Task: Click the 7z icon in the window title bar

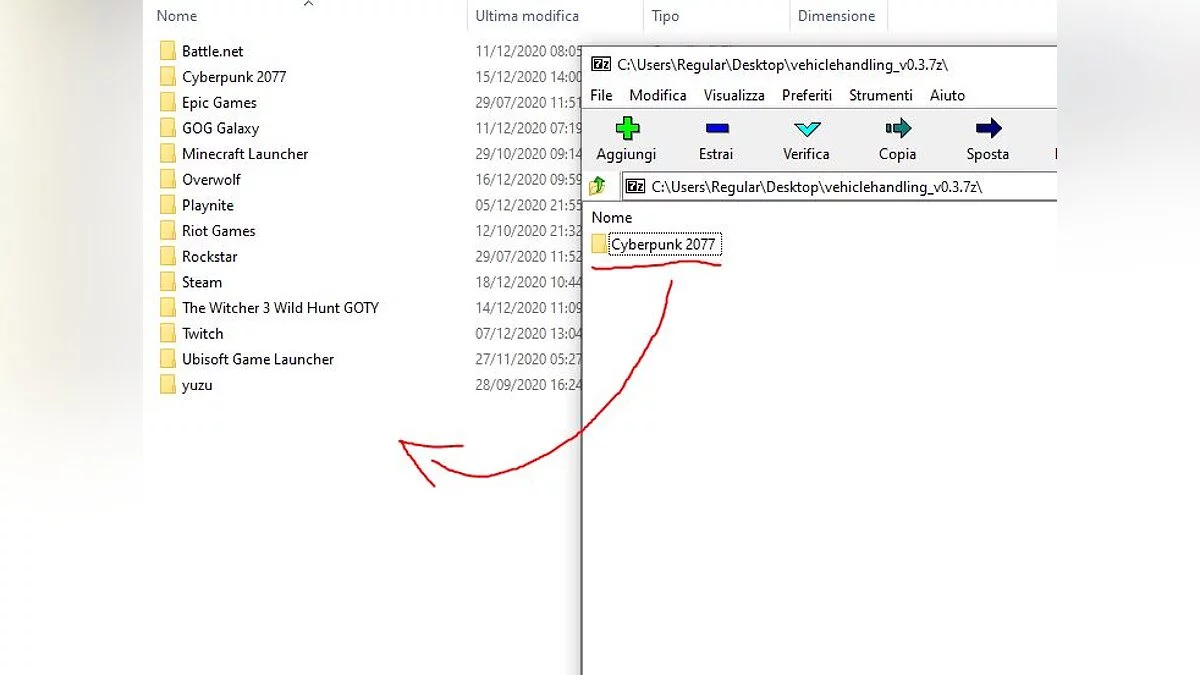Action: pos(601,64)
